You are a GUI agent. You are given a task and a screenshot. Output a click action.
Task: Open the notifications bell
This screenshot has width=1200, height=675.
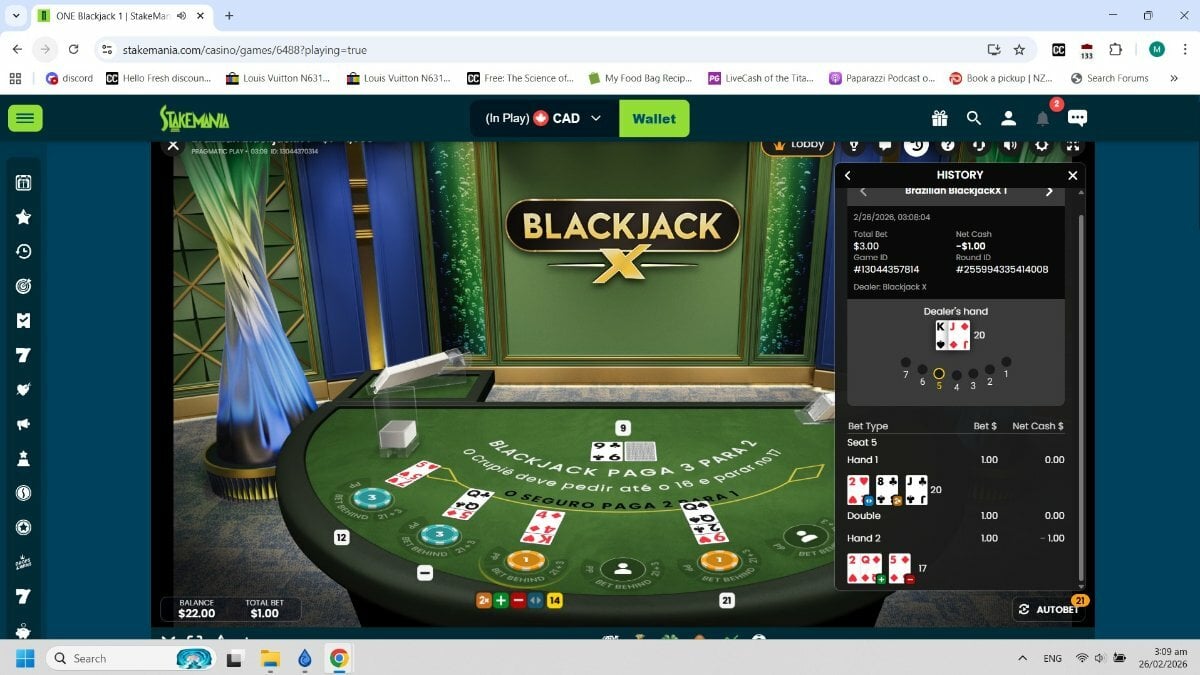click(1042, 118)
